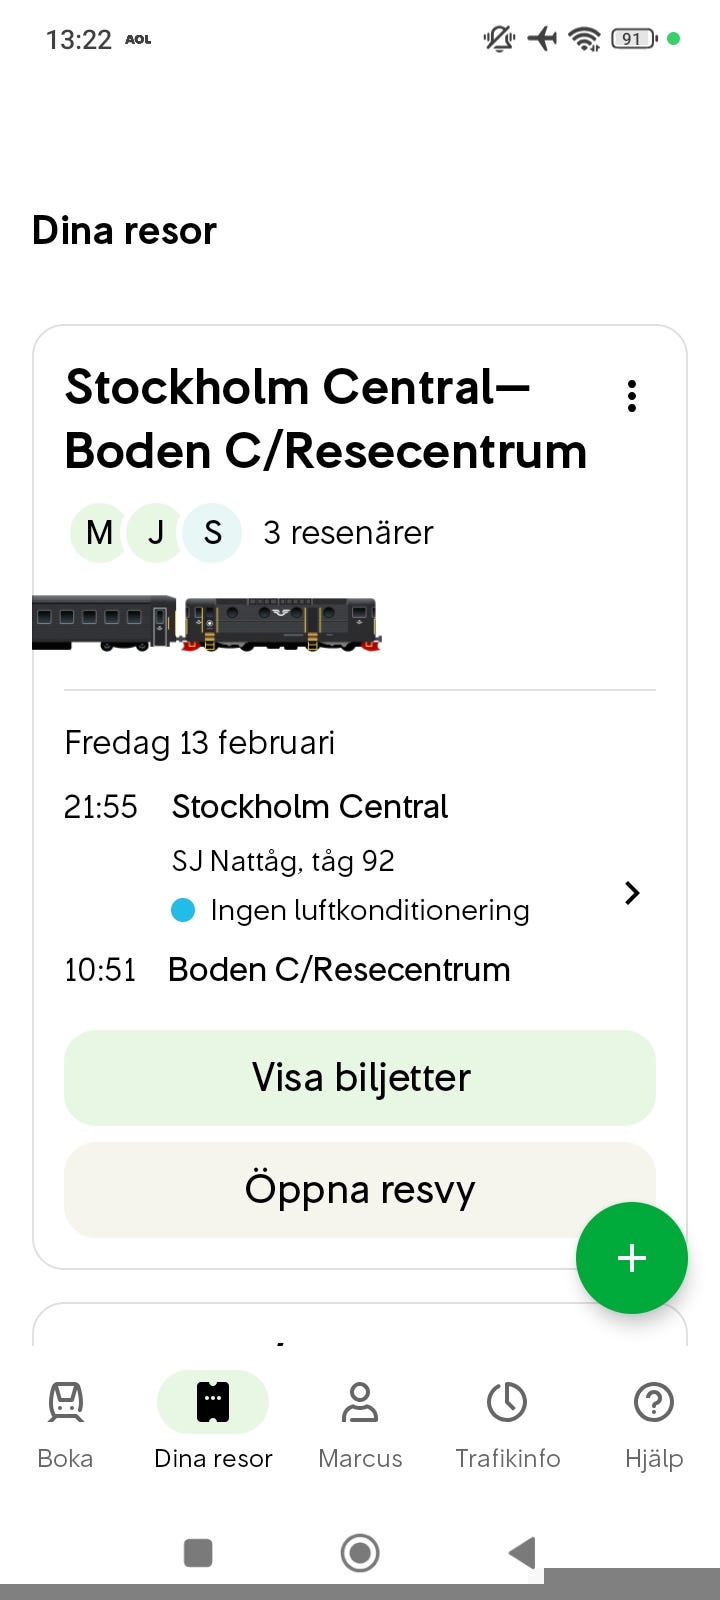Open the Trafikinfo tab
Viewport: 720px width, 1600px height.
507,1420
